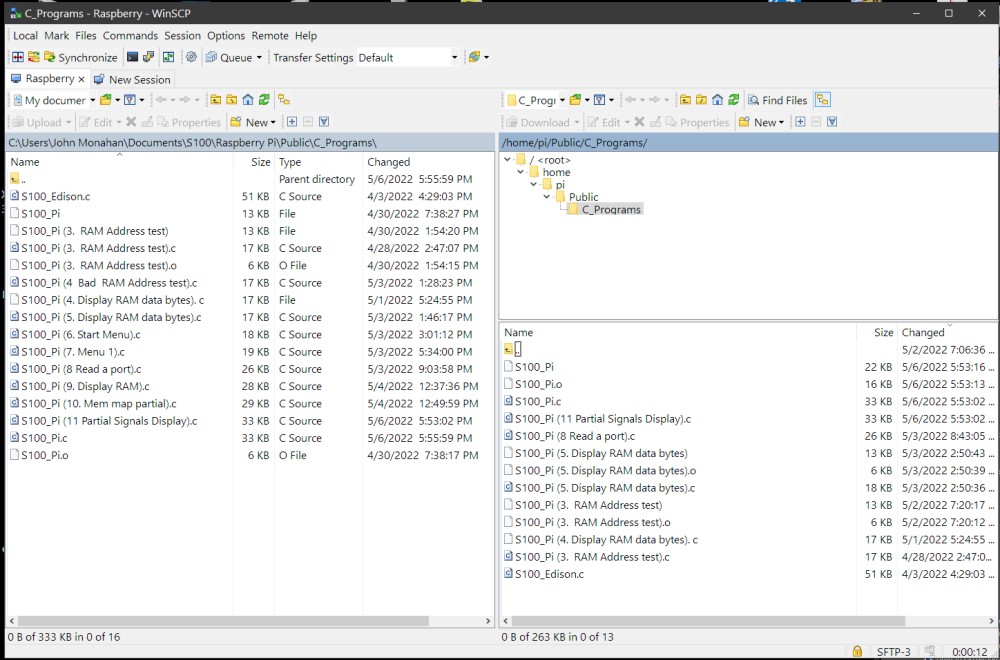Collapse the pi node in remote tree
Image resolution: width=1000 pixels, height=660 pixels.
point(533,184)
